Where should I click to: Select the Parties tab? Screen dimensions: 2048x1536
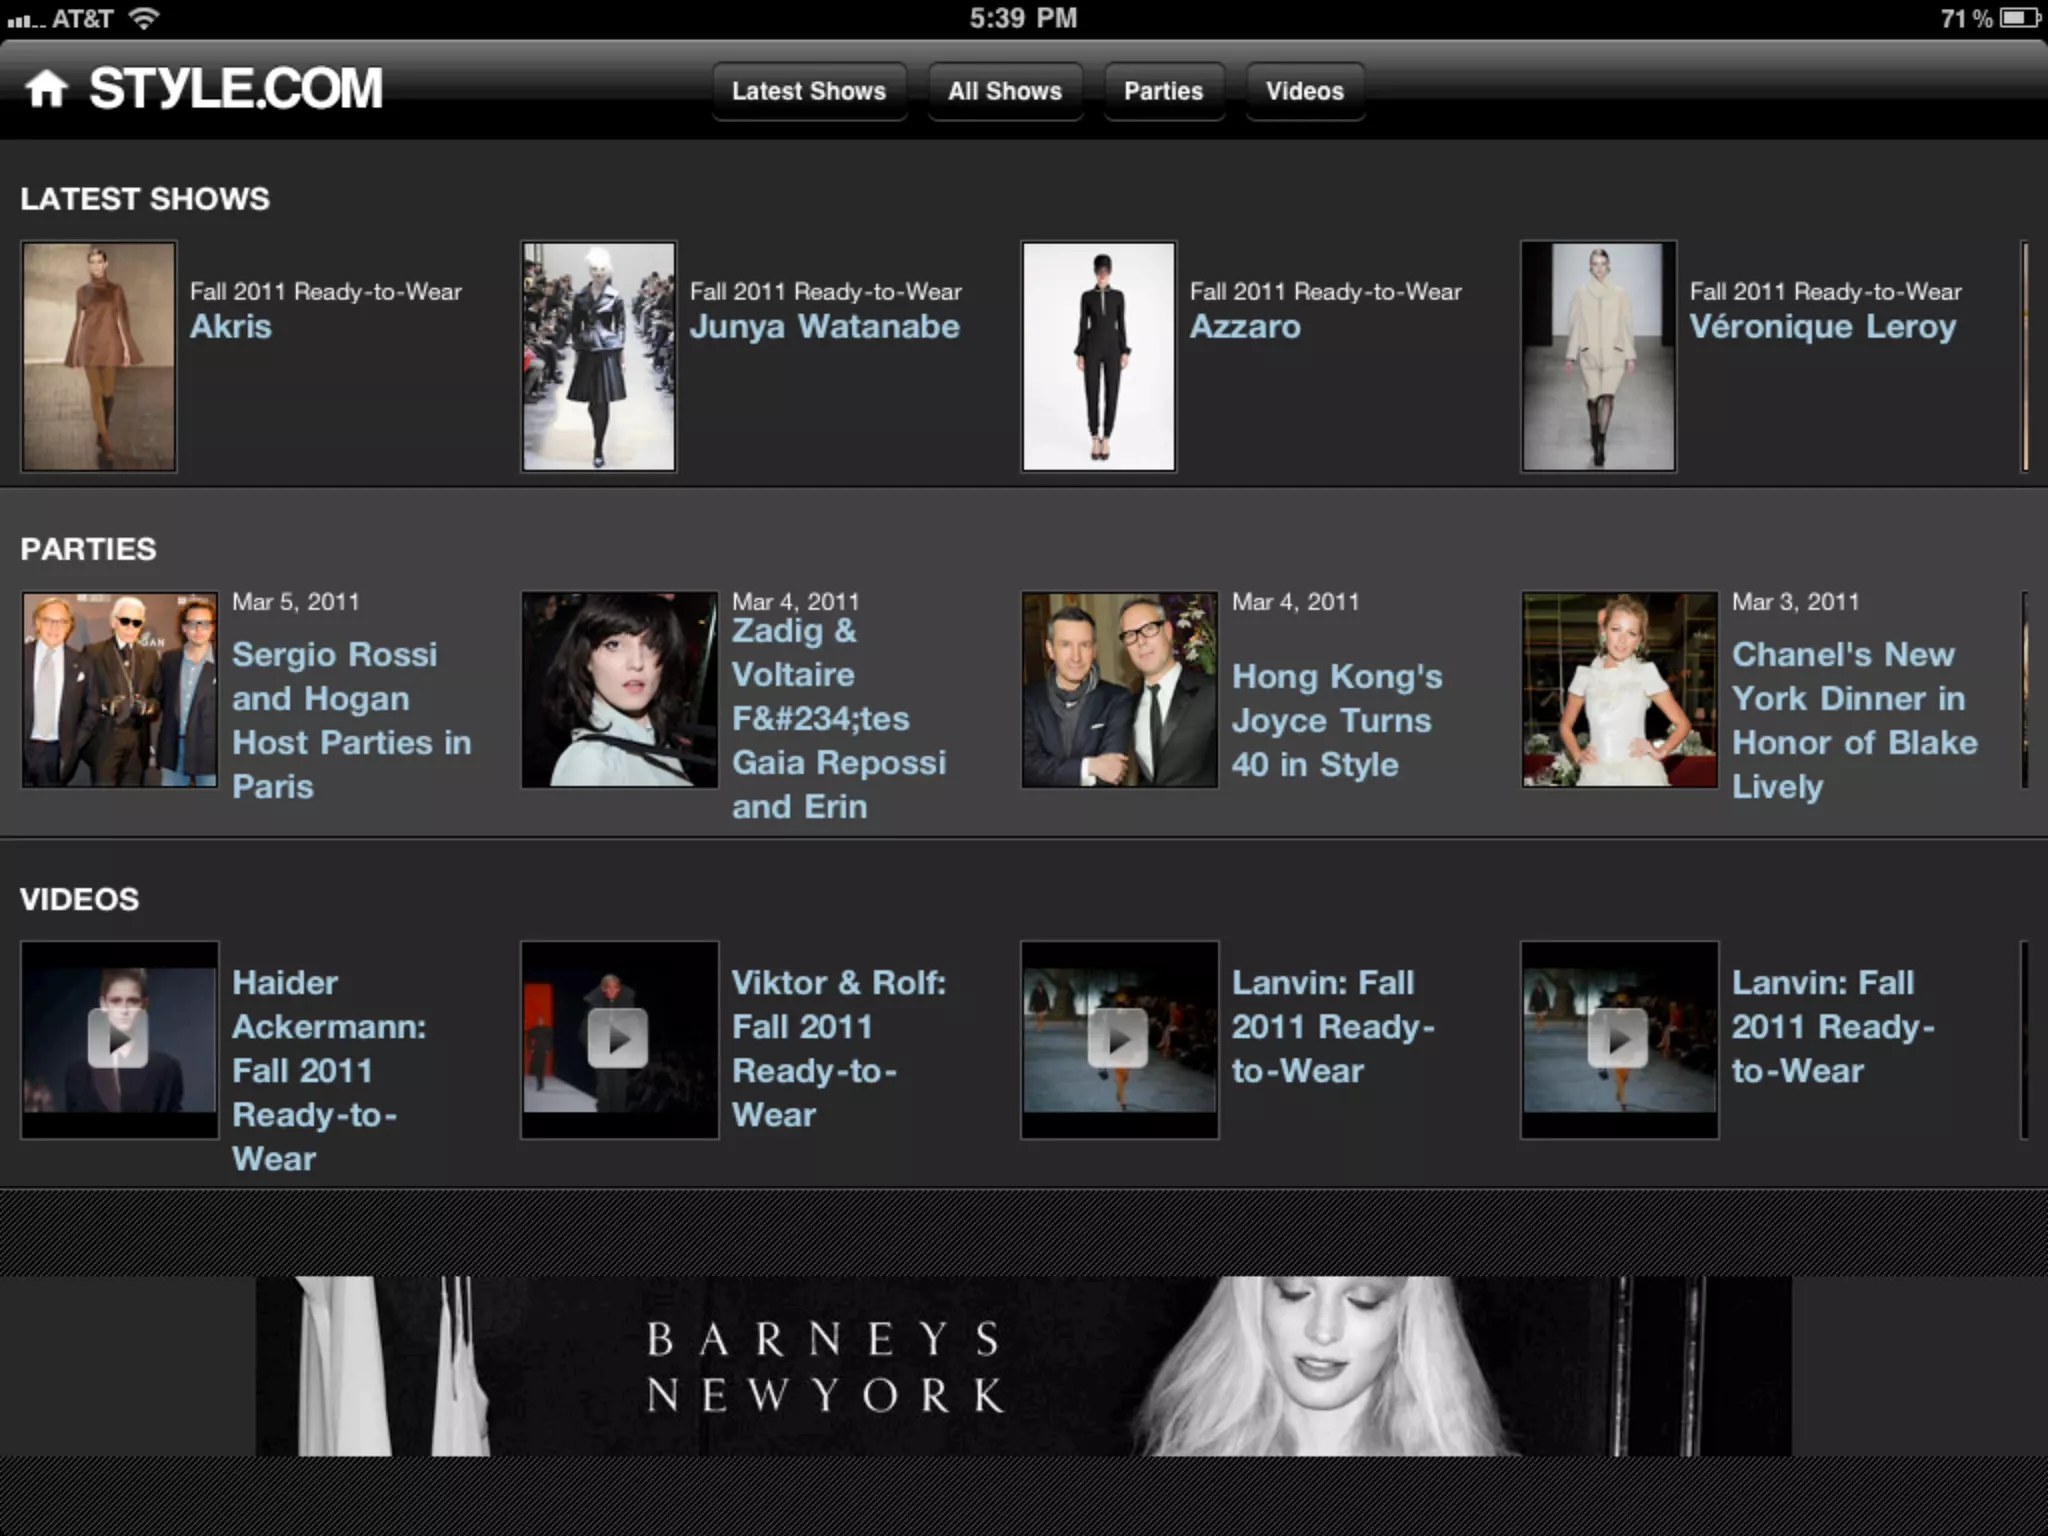[x=1164, y=91]
